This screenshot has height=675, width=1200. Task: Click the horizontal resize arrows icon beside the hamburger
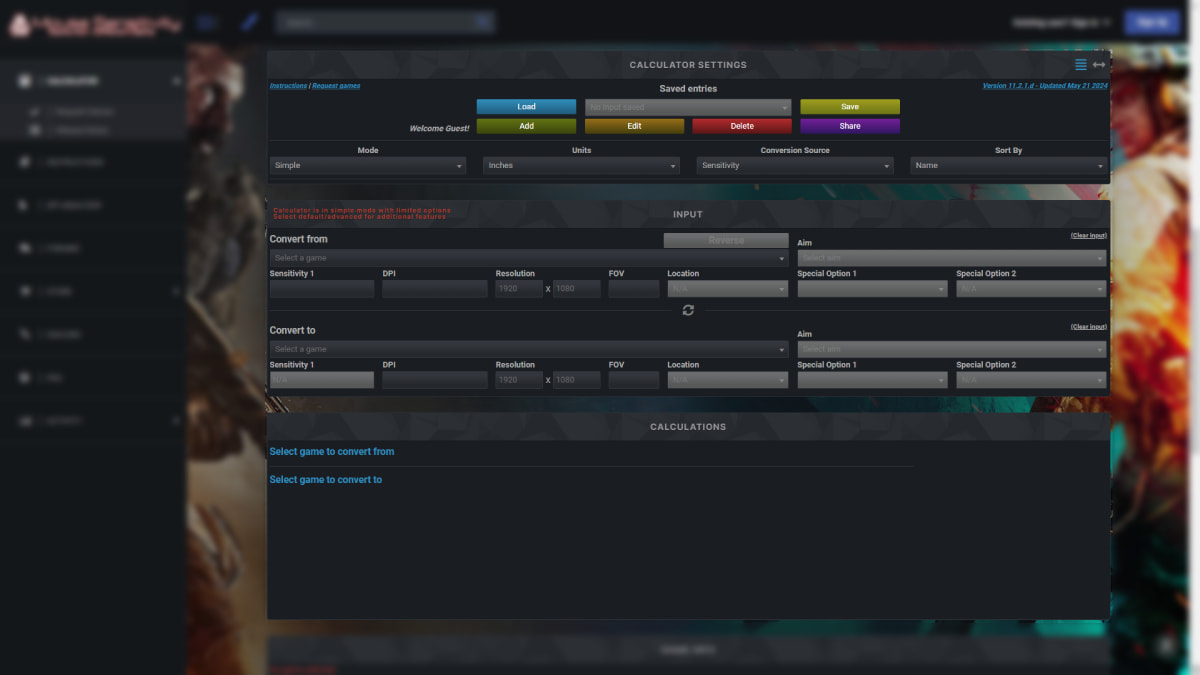[x=1098, y=63]
